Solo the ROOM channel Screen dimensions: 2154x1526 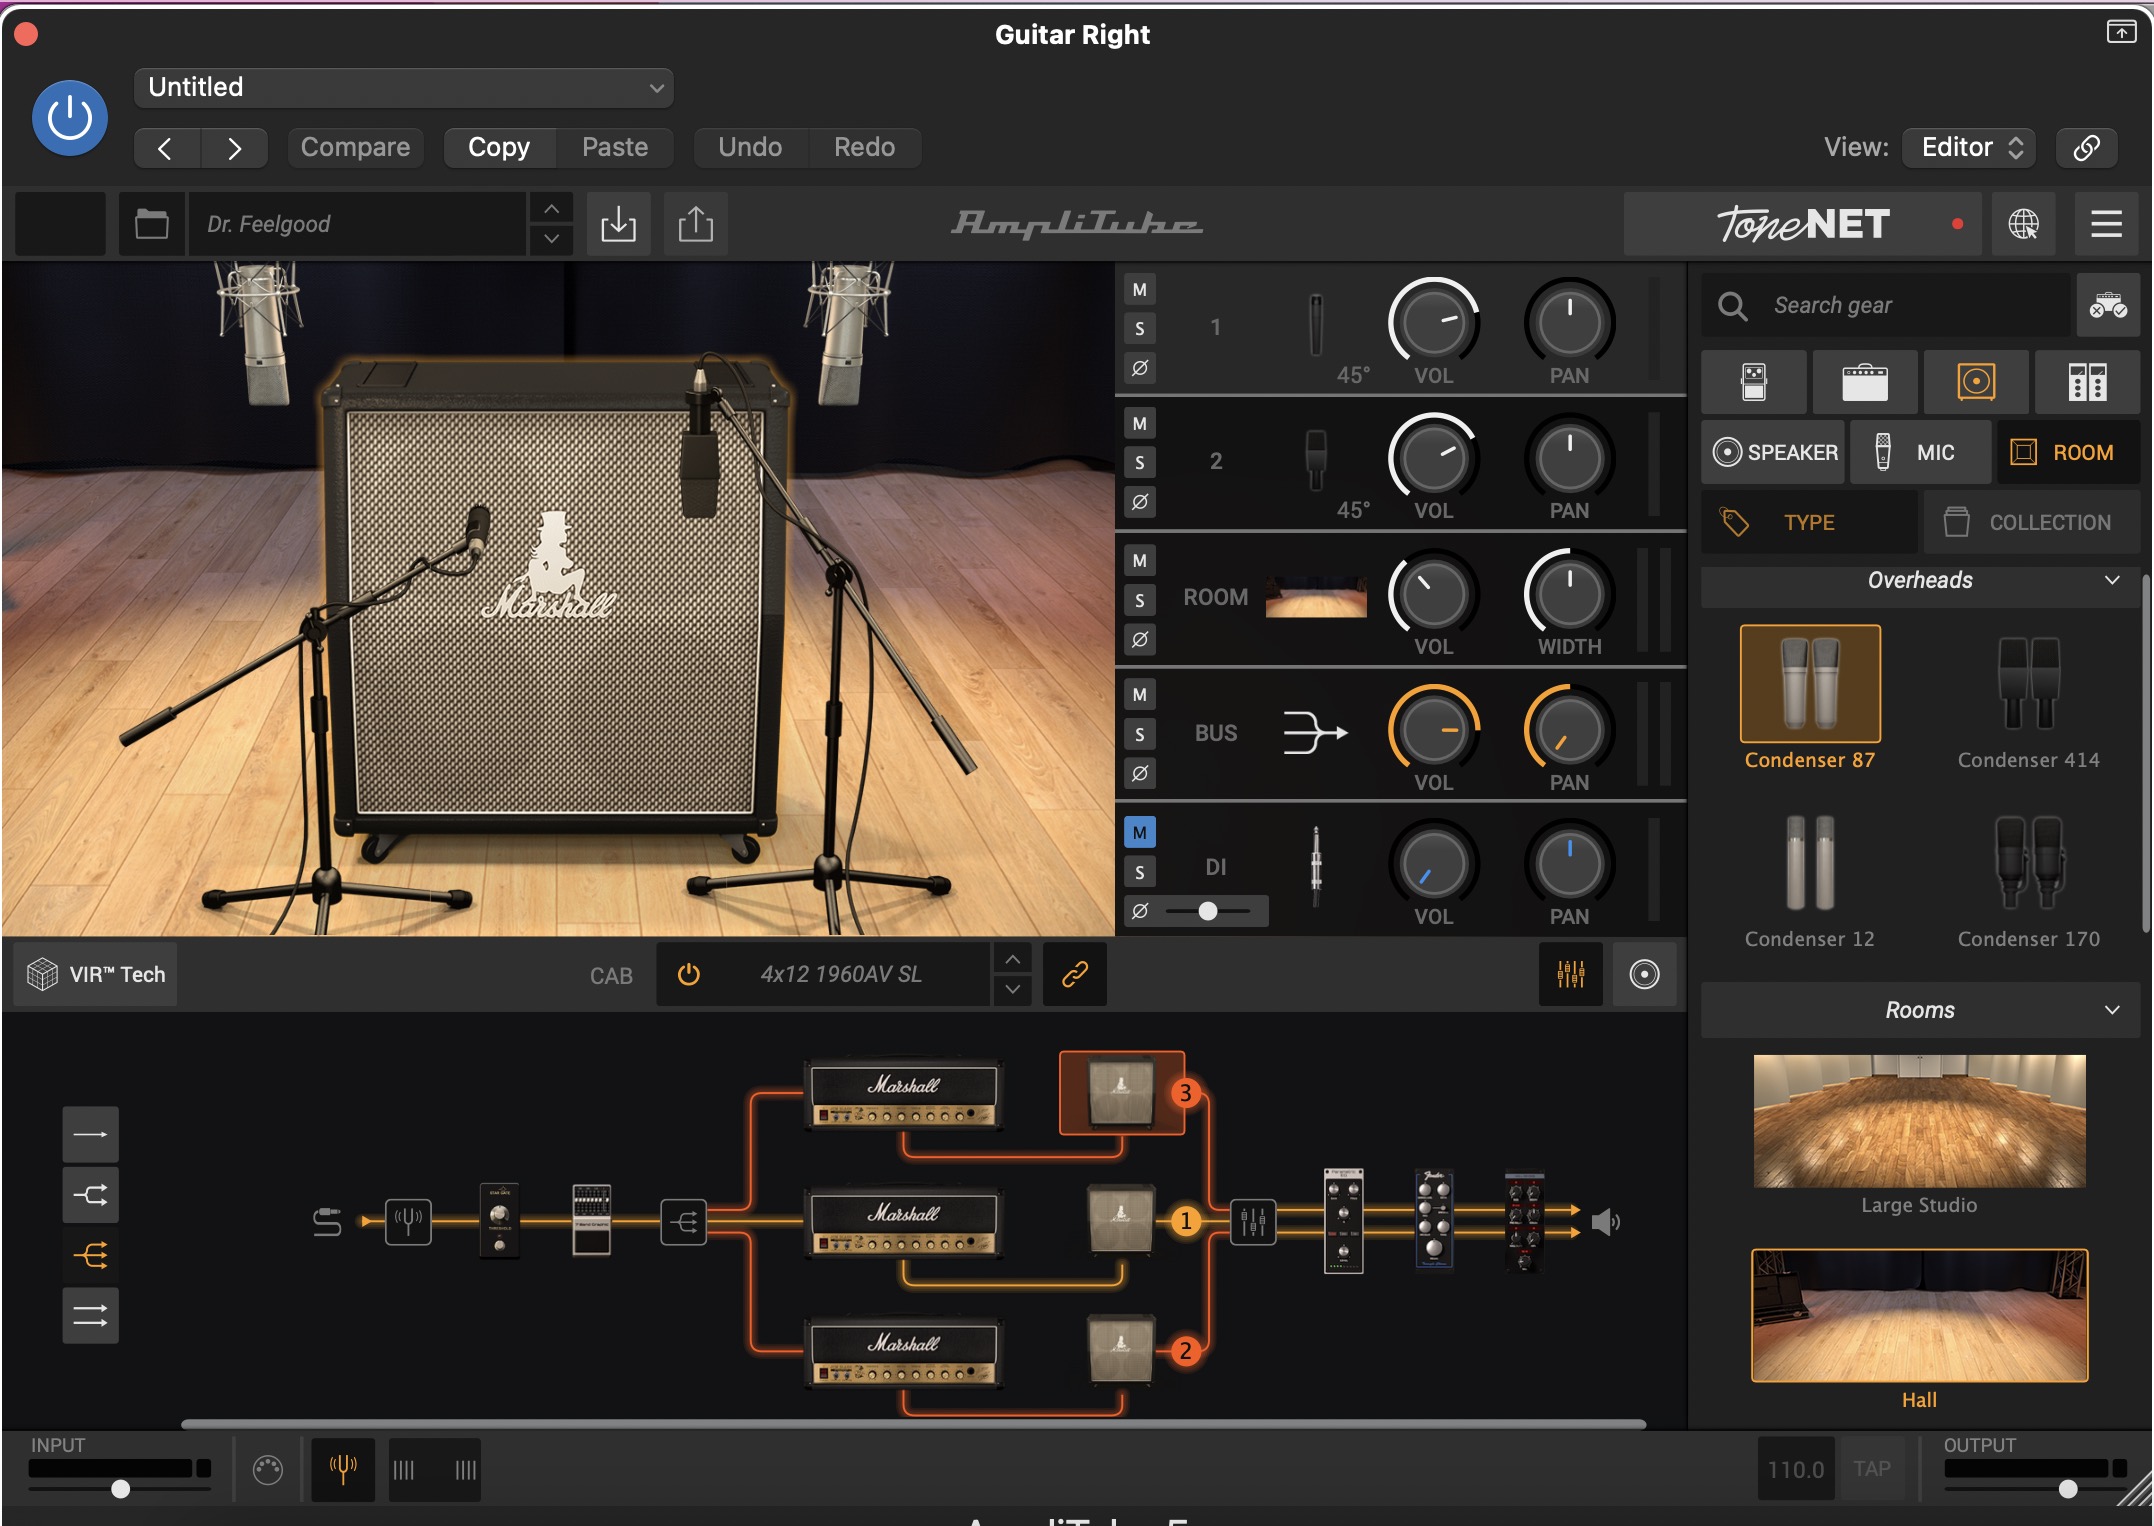[1139, 600]
